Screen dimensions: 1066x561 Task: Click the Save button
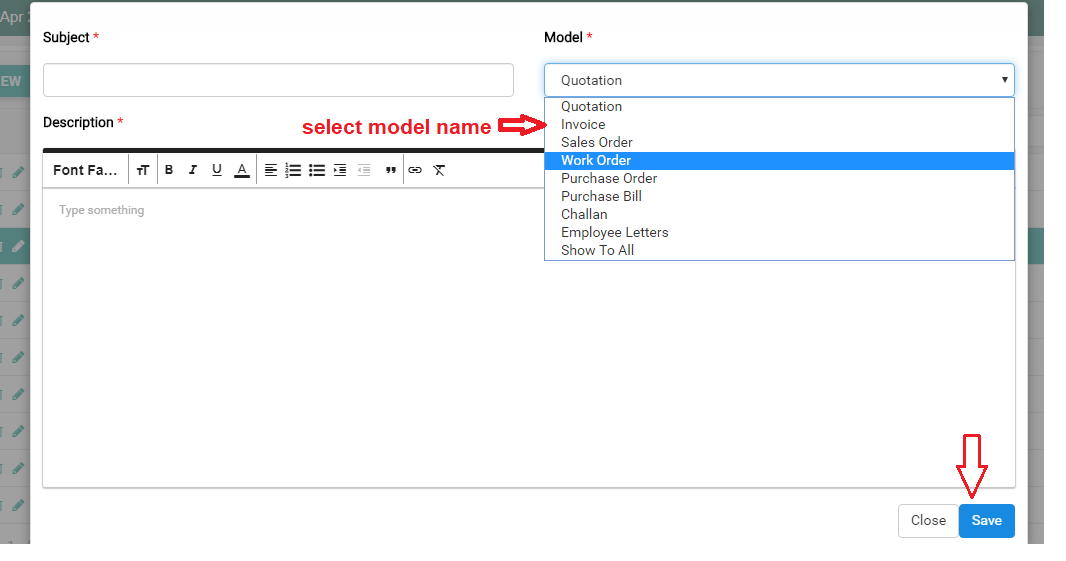tap(986, 520)
